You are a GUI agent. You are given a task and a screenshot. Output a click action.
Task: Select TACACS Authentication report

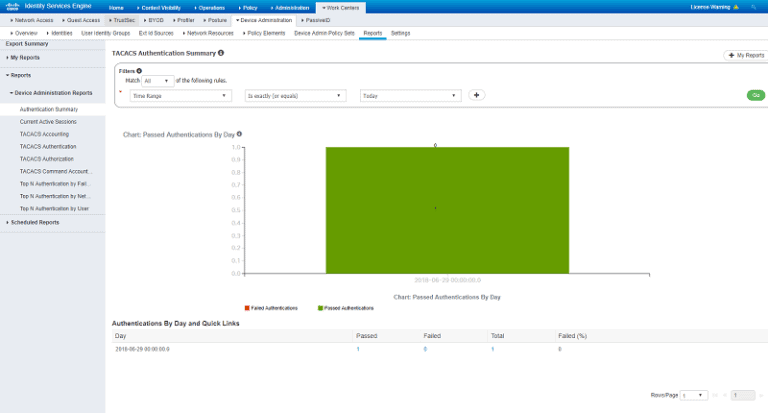[x=48, y=146]
